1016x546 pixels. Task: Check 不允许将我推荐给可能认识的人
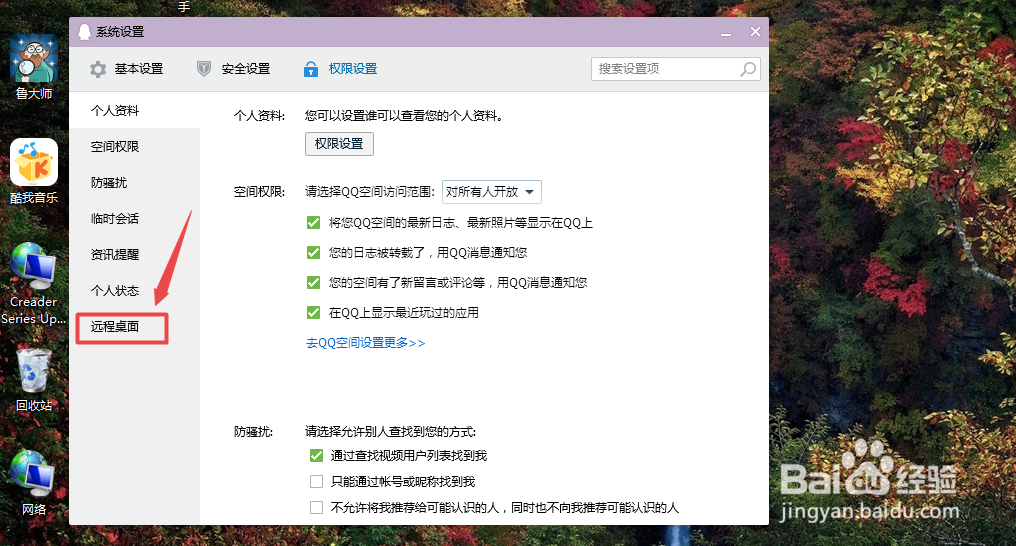point(316,507)
